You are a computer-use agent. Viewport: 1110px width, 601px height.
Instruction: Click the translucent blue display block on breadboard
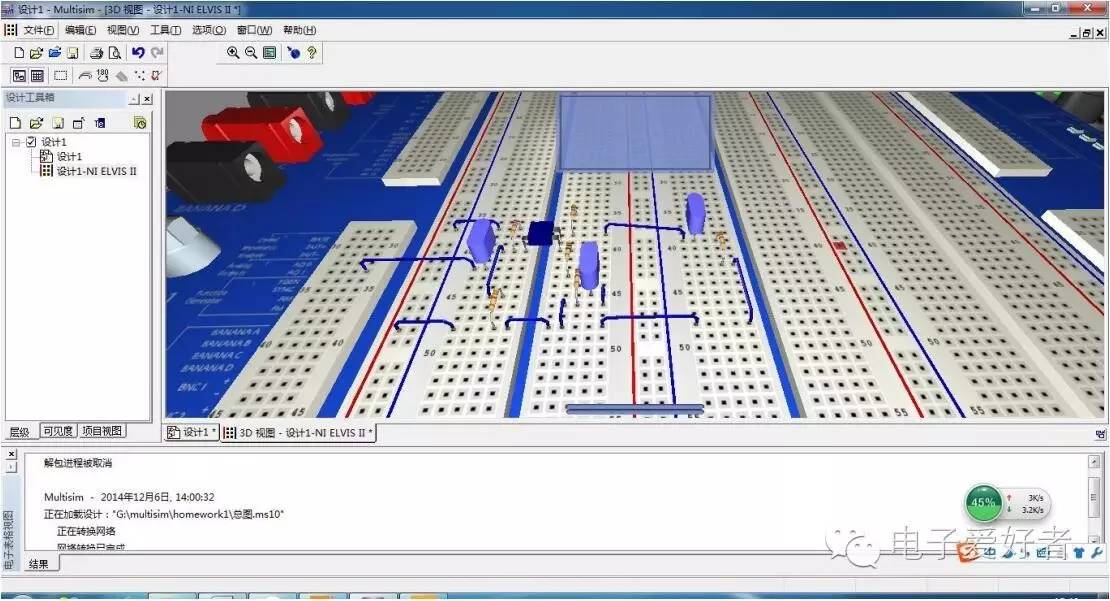635,133
